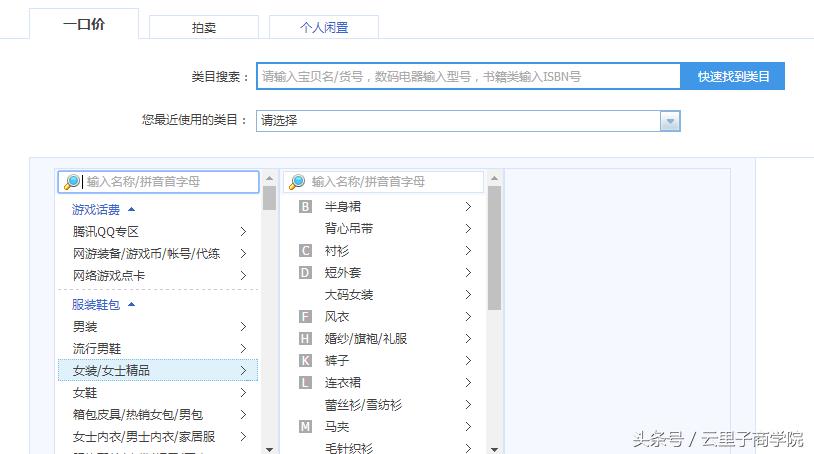Select 男装 in the category list
The image size is (814, 454).
(86, 327)
